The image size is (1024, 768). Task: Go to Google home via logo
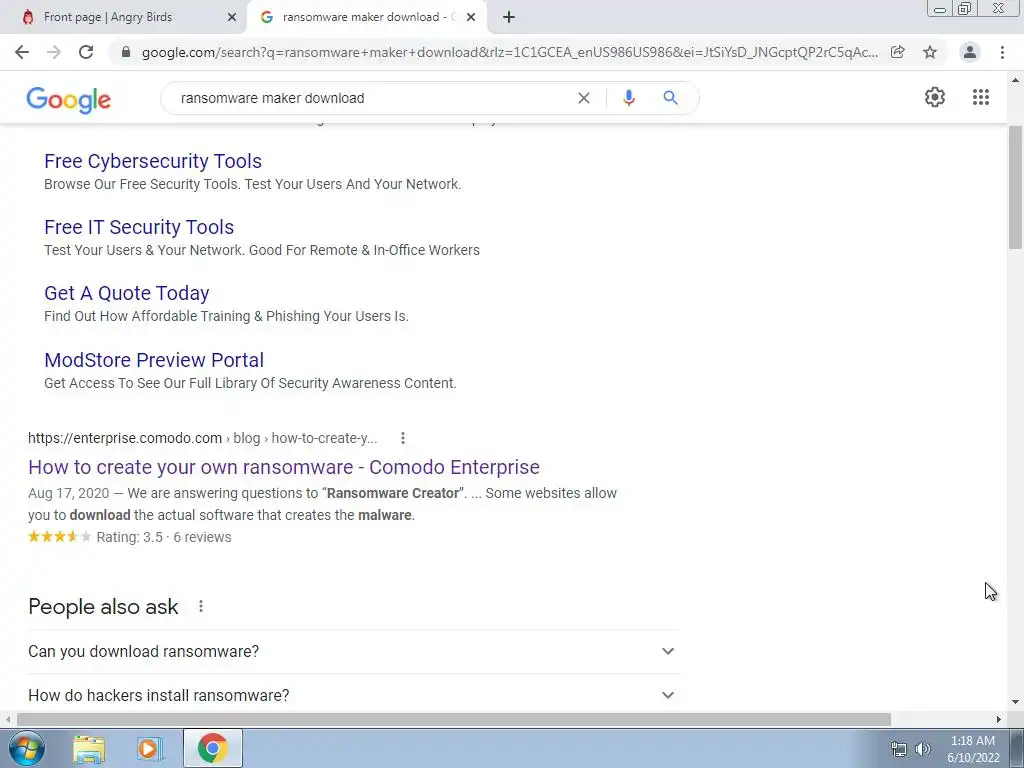[69, 99]
